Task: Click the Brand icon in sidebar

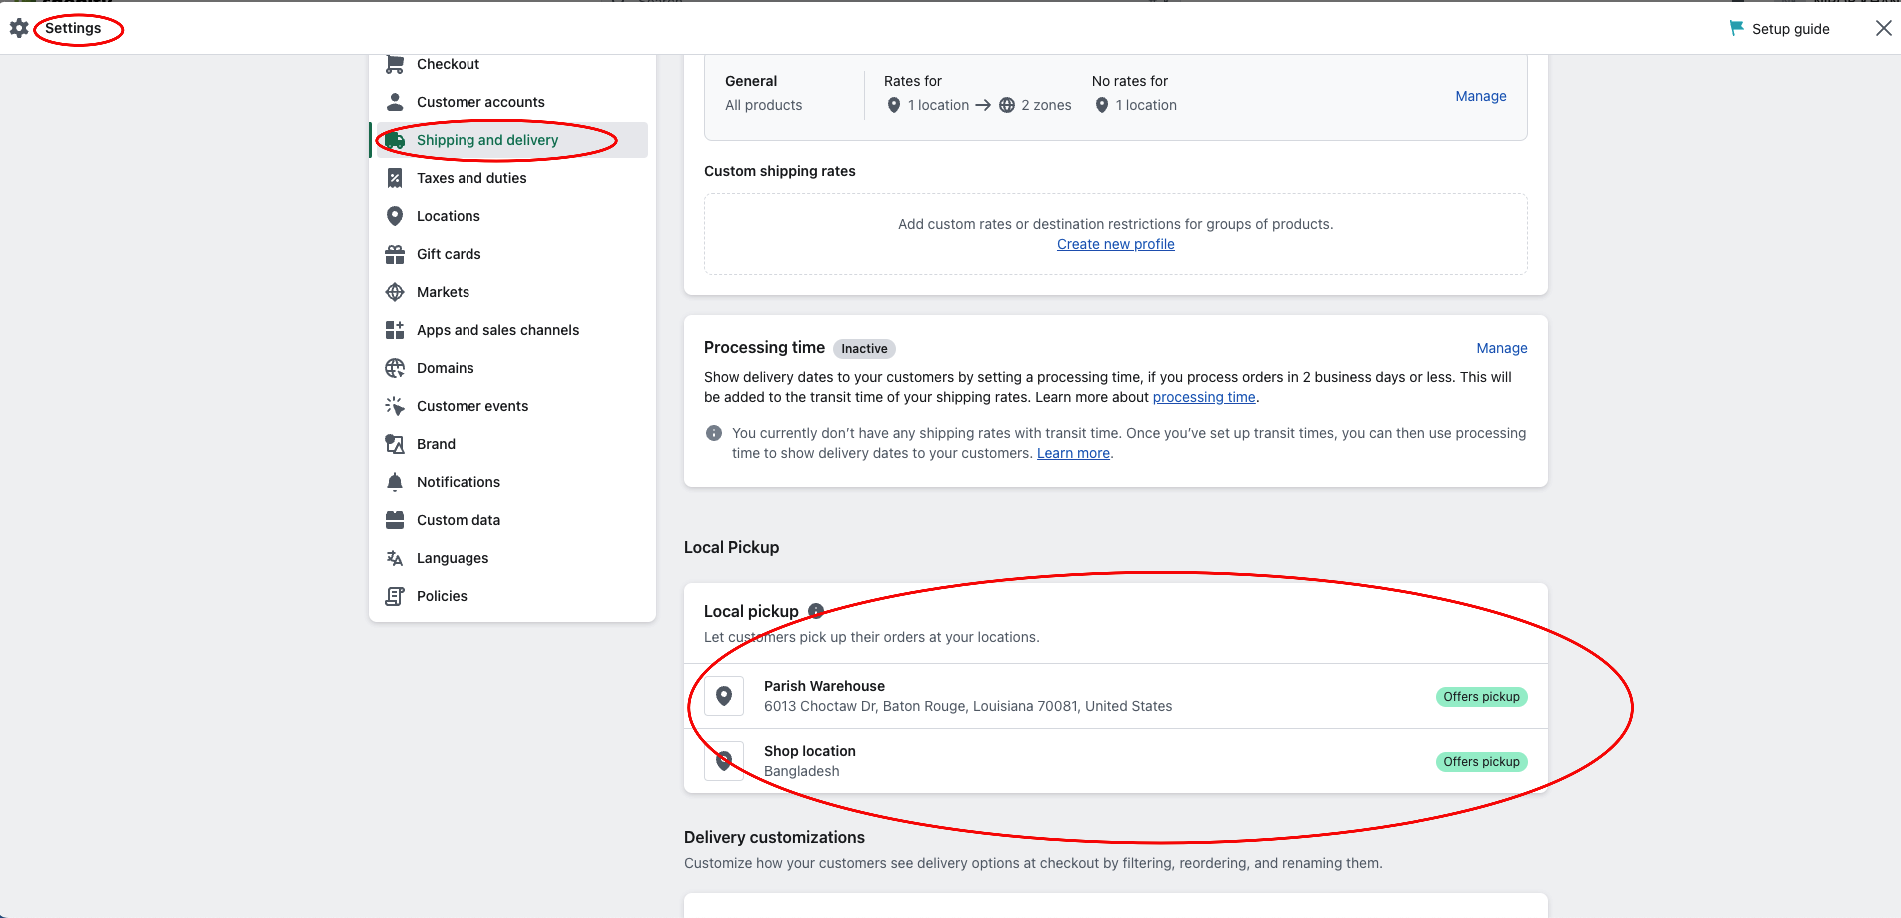Action: click(395, 444)
